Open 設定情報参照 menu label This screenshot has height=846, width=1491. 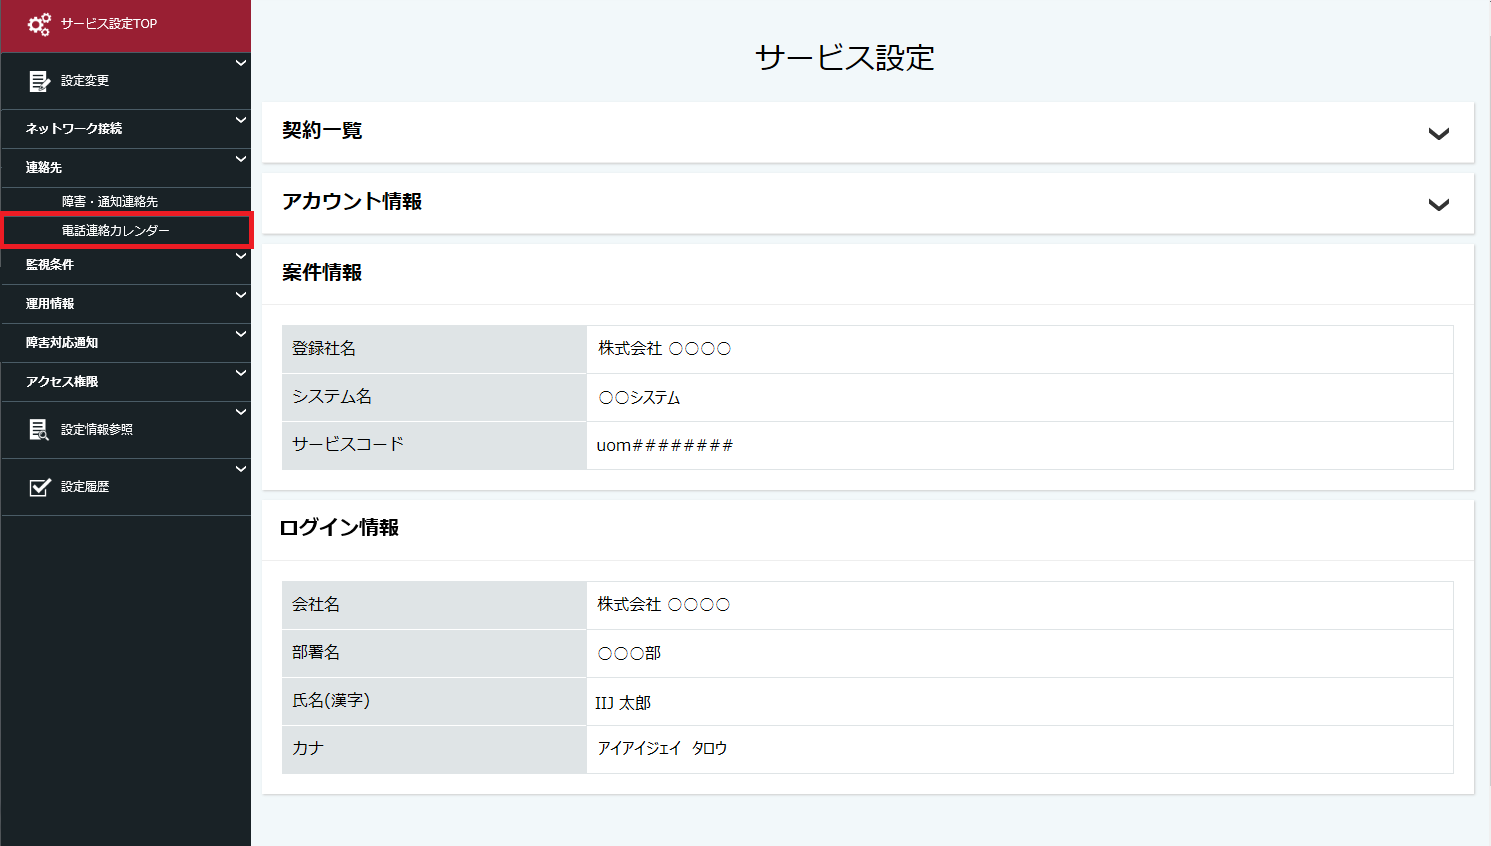[x=97, y=430]
